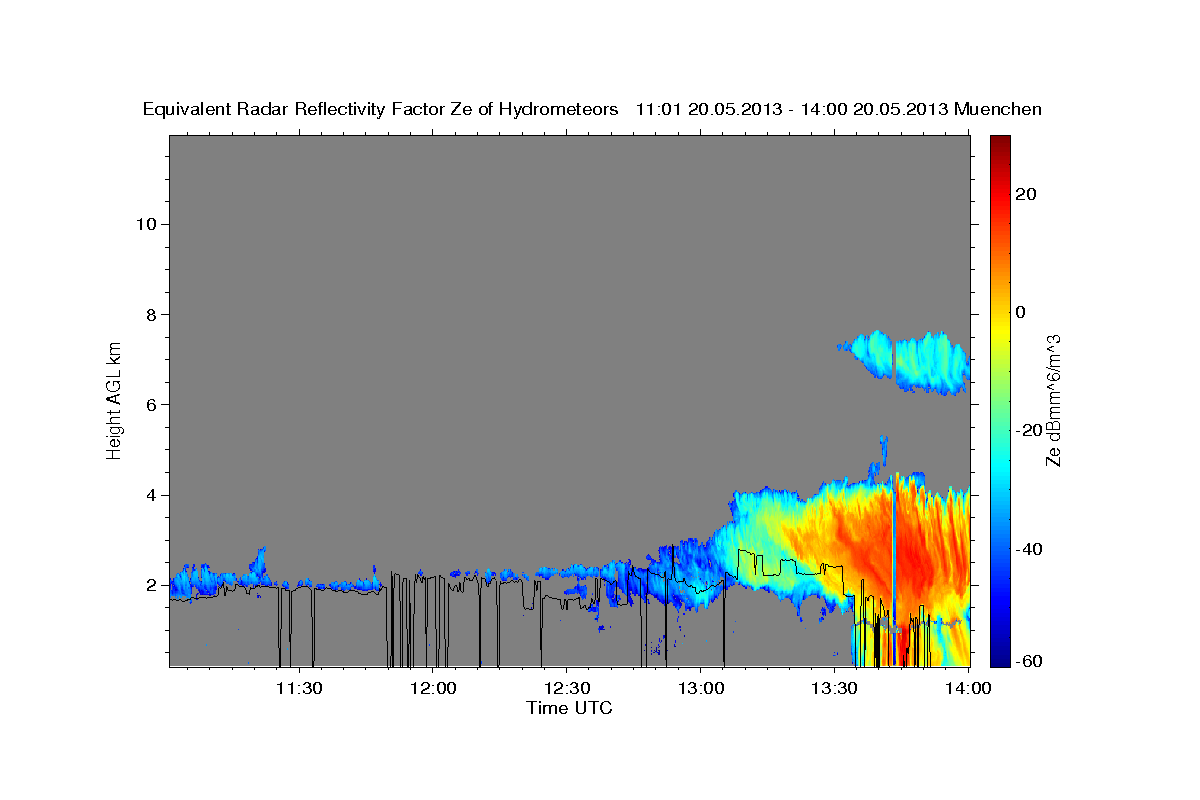The height and width of the screenshot is (800, 1200).
Task: Click the "13:00" time tick label
Action: [x=701, y=688]
